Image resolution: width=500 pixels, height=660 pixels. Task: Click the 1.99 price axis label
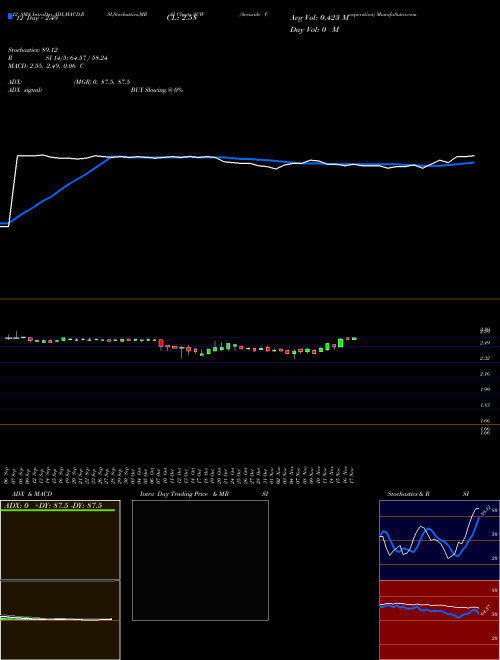485,389
